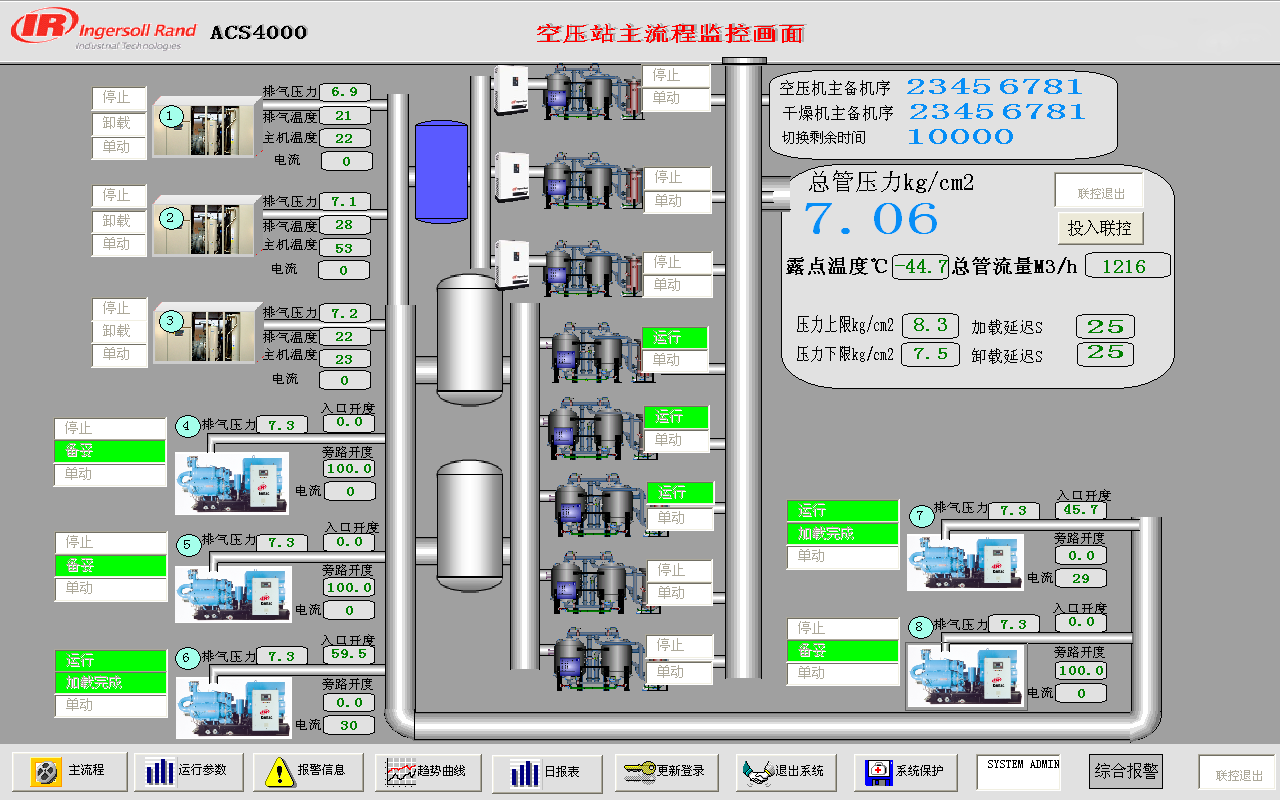Click the blue air receiver tank
This screenshot has height=800, width=1280.
441,170
